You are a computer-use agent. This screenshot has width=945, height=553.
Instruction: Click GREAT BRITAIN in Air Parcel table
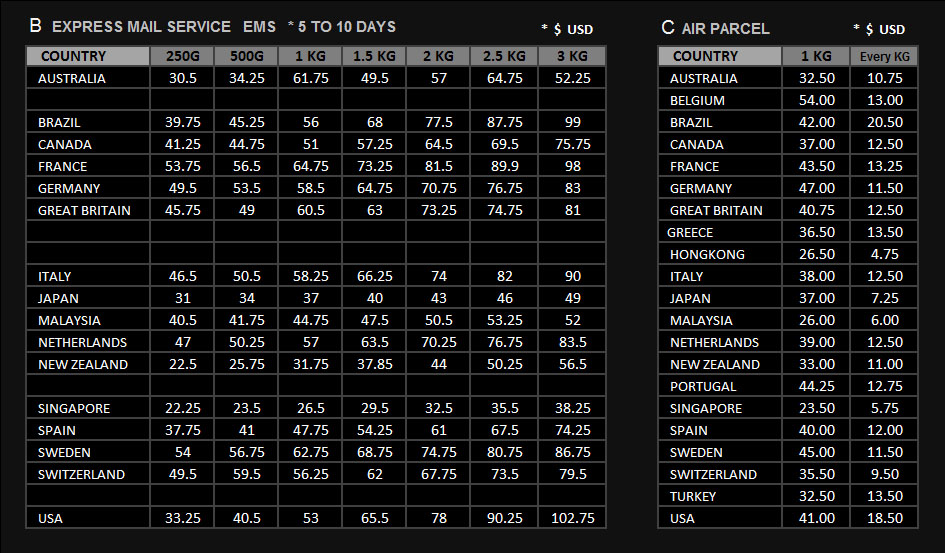click(x=716, y=210)
